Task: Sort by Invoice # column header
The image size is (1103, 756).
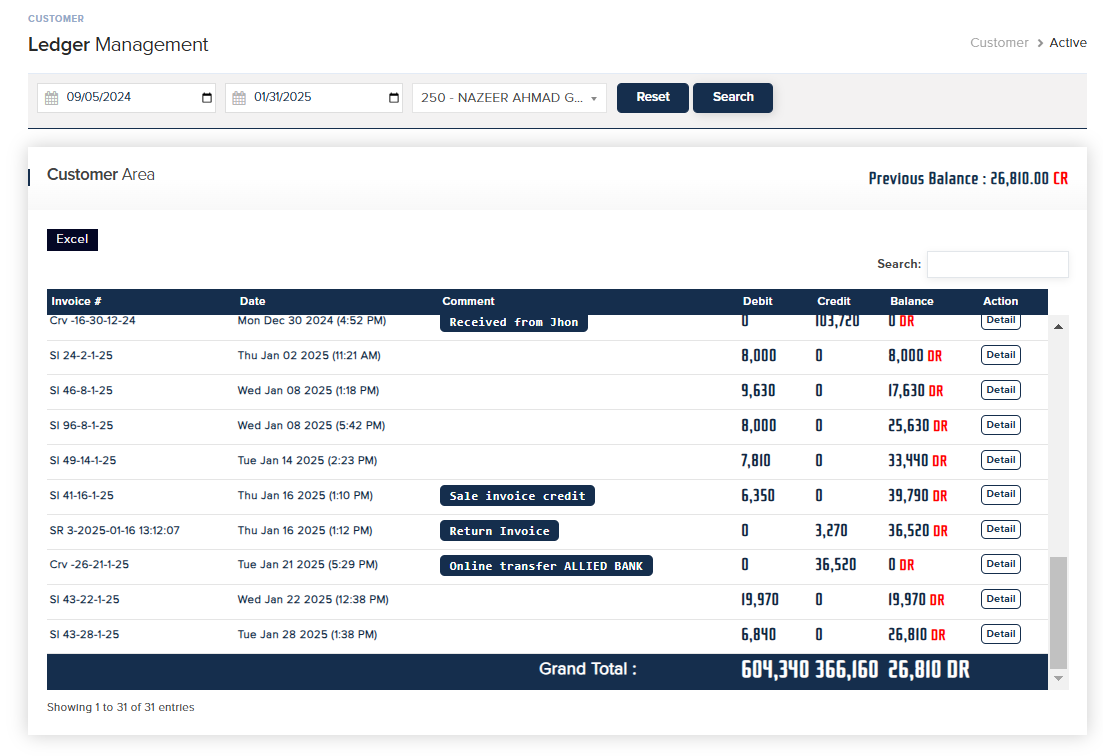Action: (x=76, y=301)
